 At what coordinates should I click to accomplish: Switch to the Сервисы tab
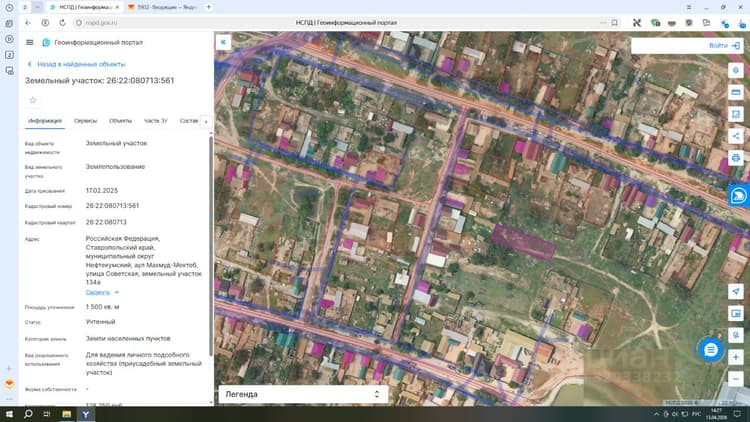point(85,121)
